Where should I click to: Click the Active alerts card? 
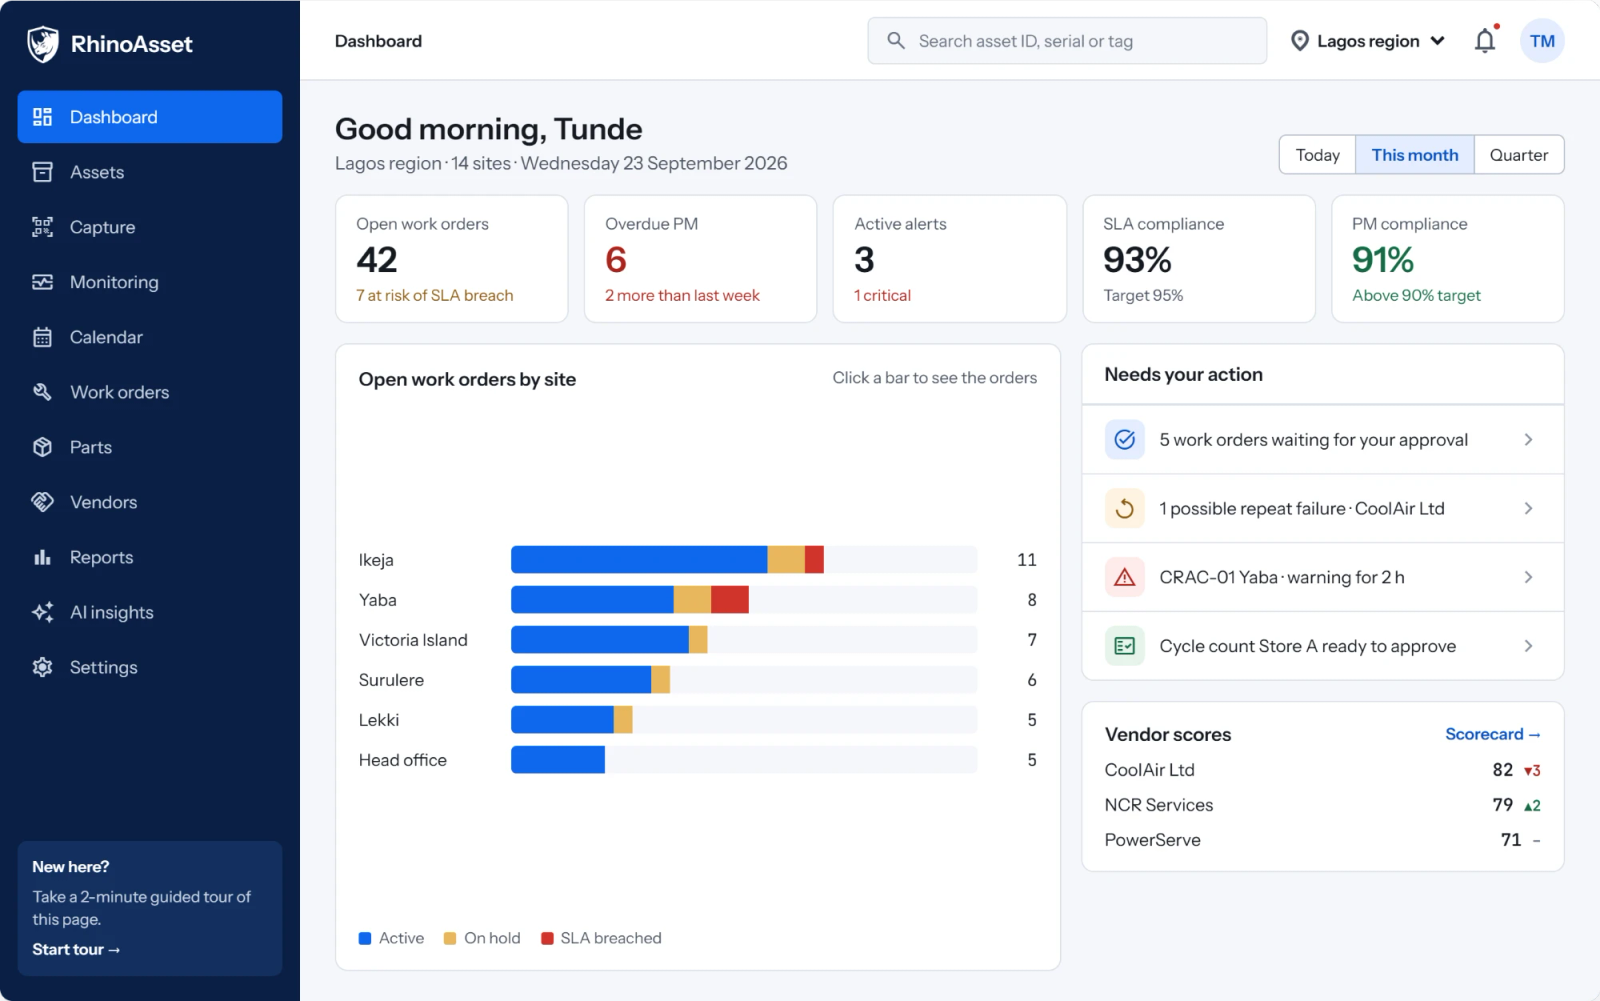click(949, 259)
